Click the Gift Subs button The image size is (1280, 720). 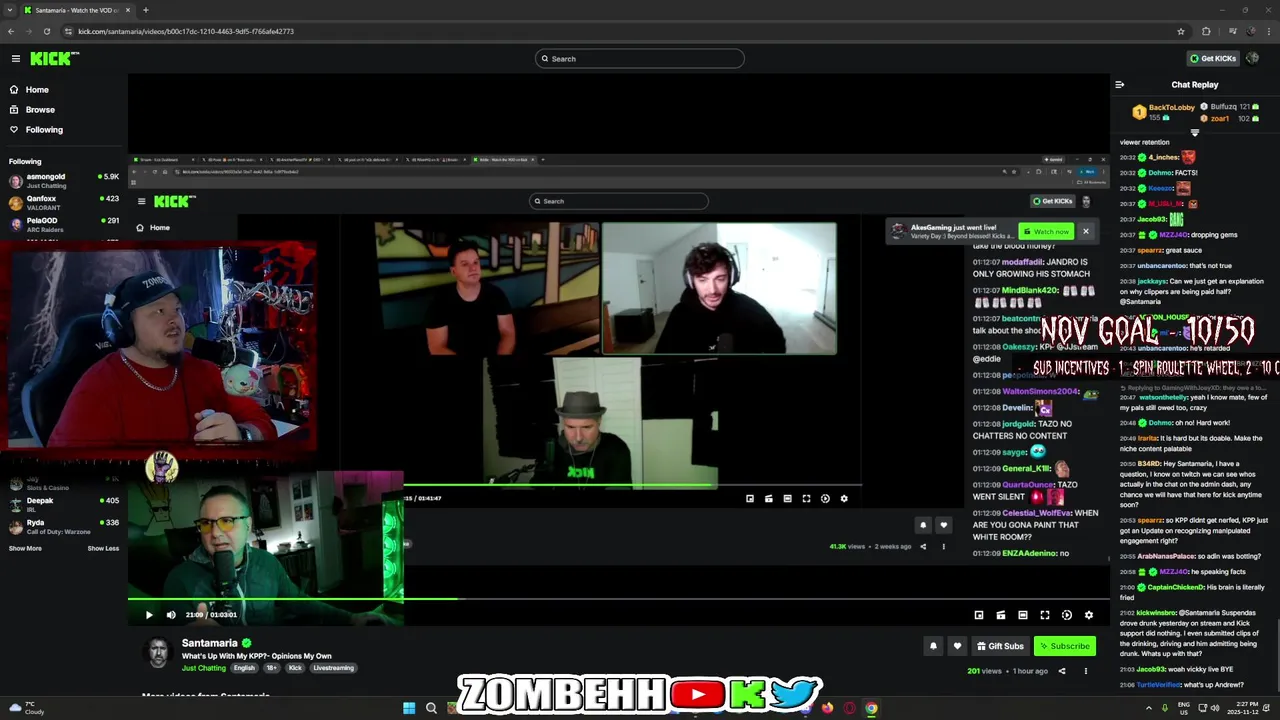[1000, 646]
